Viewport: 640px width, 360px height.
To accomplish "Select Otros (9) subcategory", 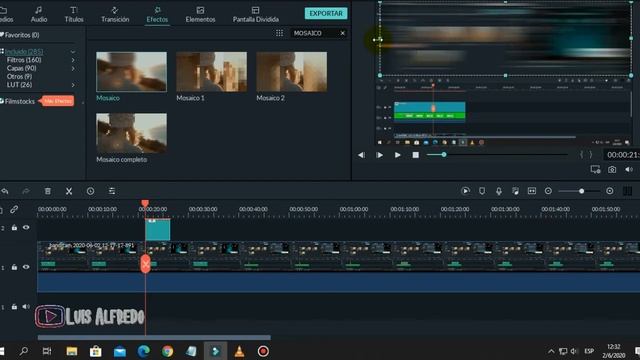I will [x=19, y=76].
